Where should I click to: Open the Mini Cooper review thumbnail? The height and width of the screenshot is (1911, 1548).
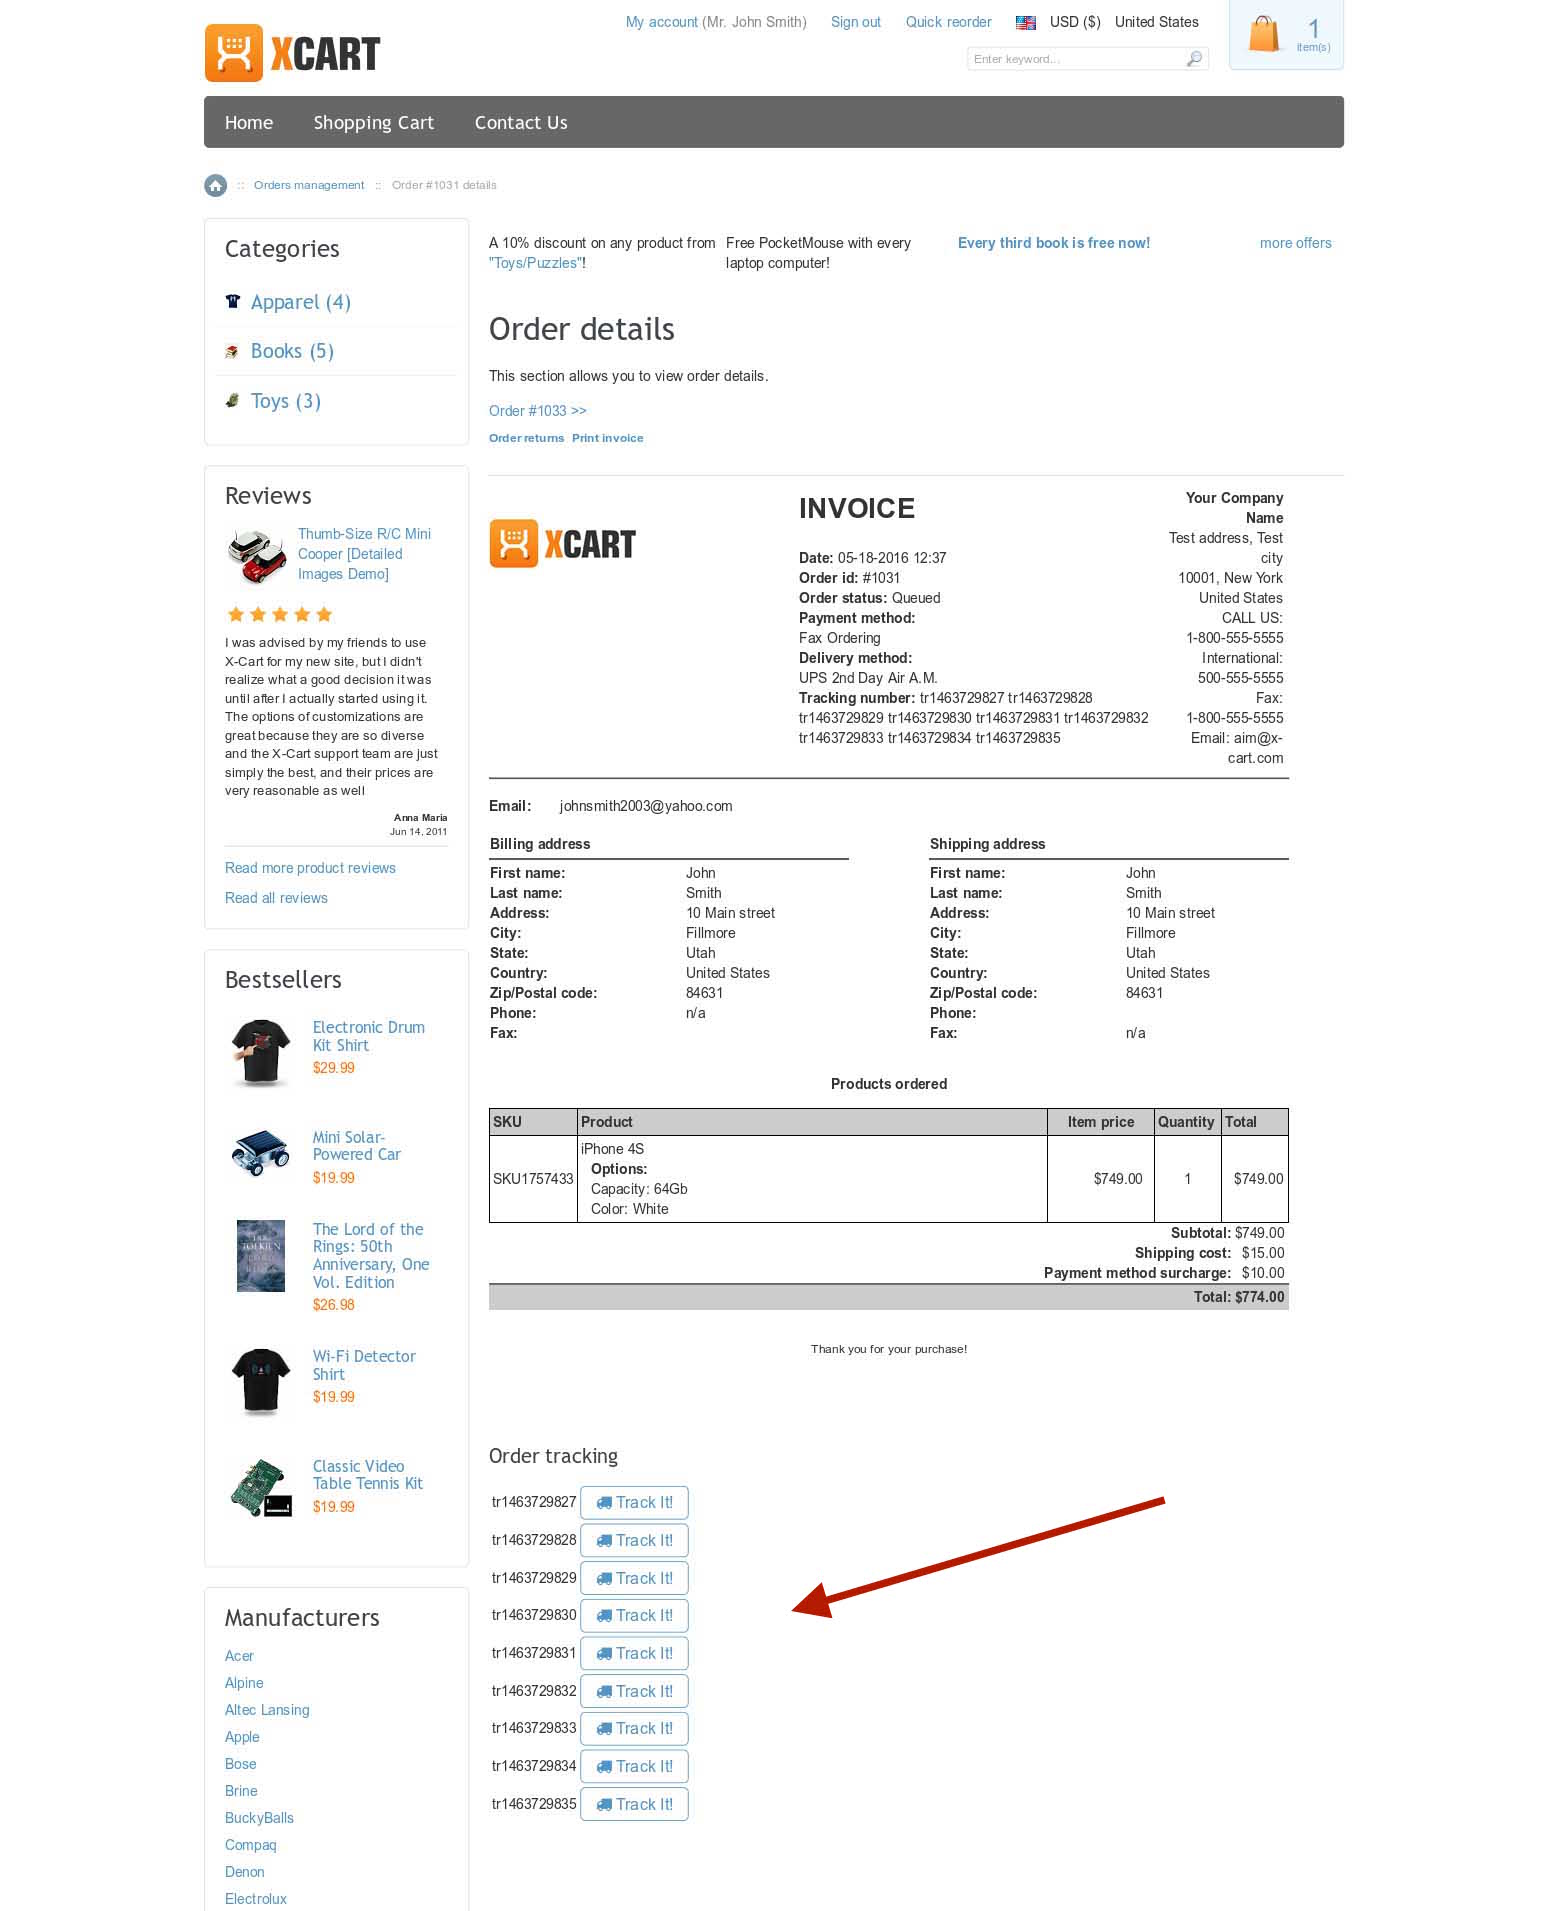click(x=257, y=556)
